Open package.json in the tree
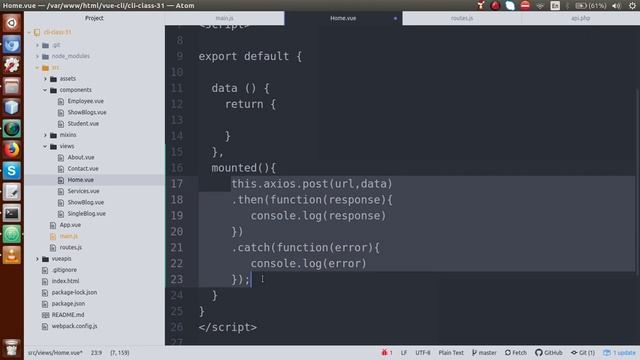640x360 pixels. pos(68,304)
